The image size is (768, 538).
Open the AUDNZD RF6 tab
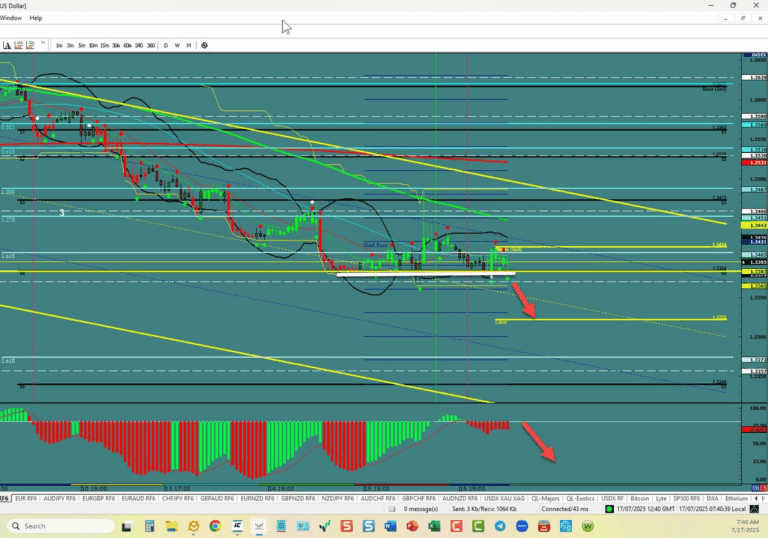[459, 498]
